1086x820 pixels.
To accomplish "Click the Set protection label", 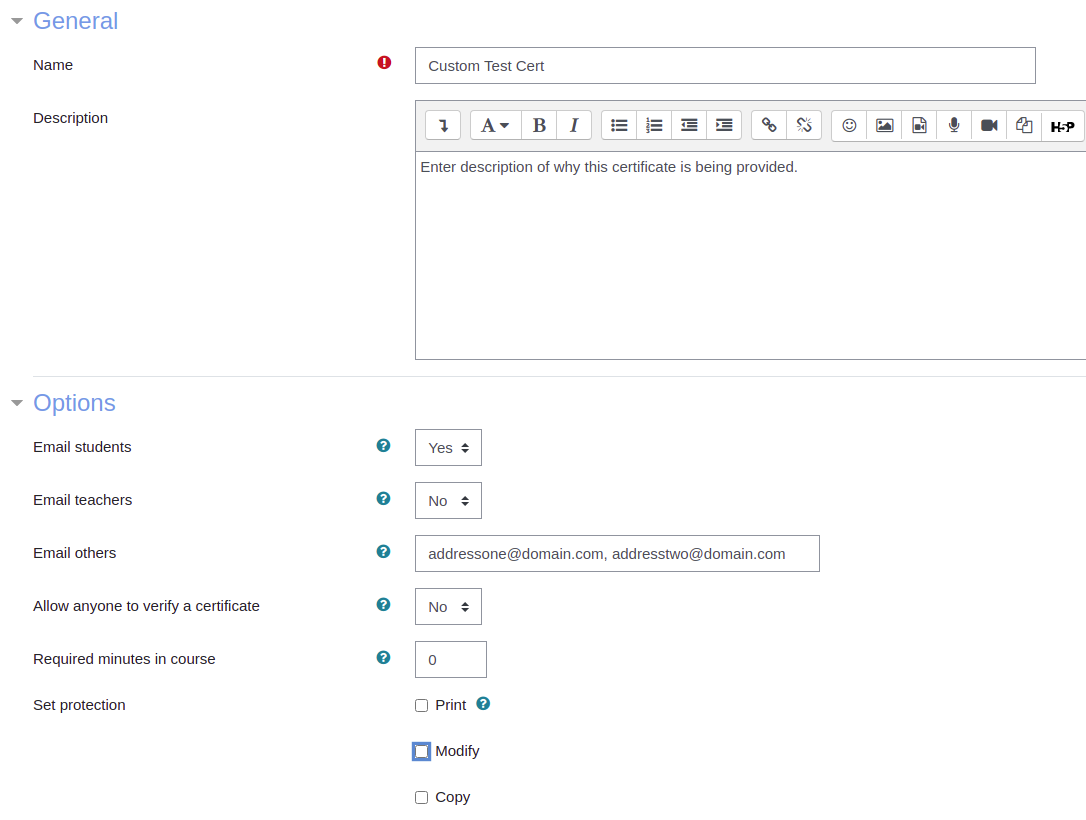I will (79, 705).
